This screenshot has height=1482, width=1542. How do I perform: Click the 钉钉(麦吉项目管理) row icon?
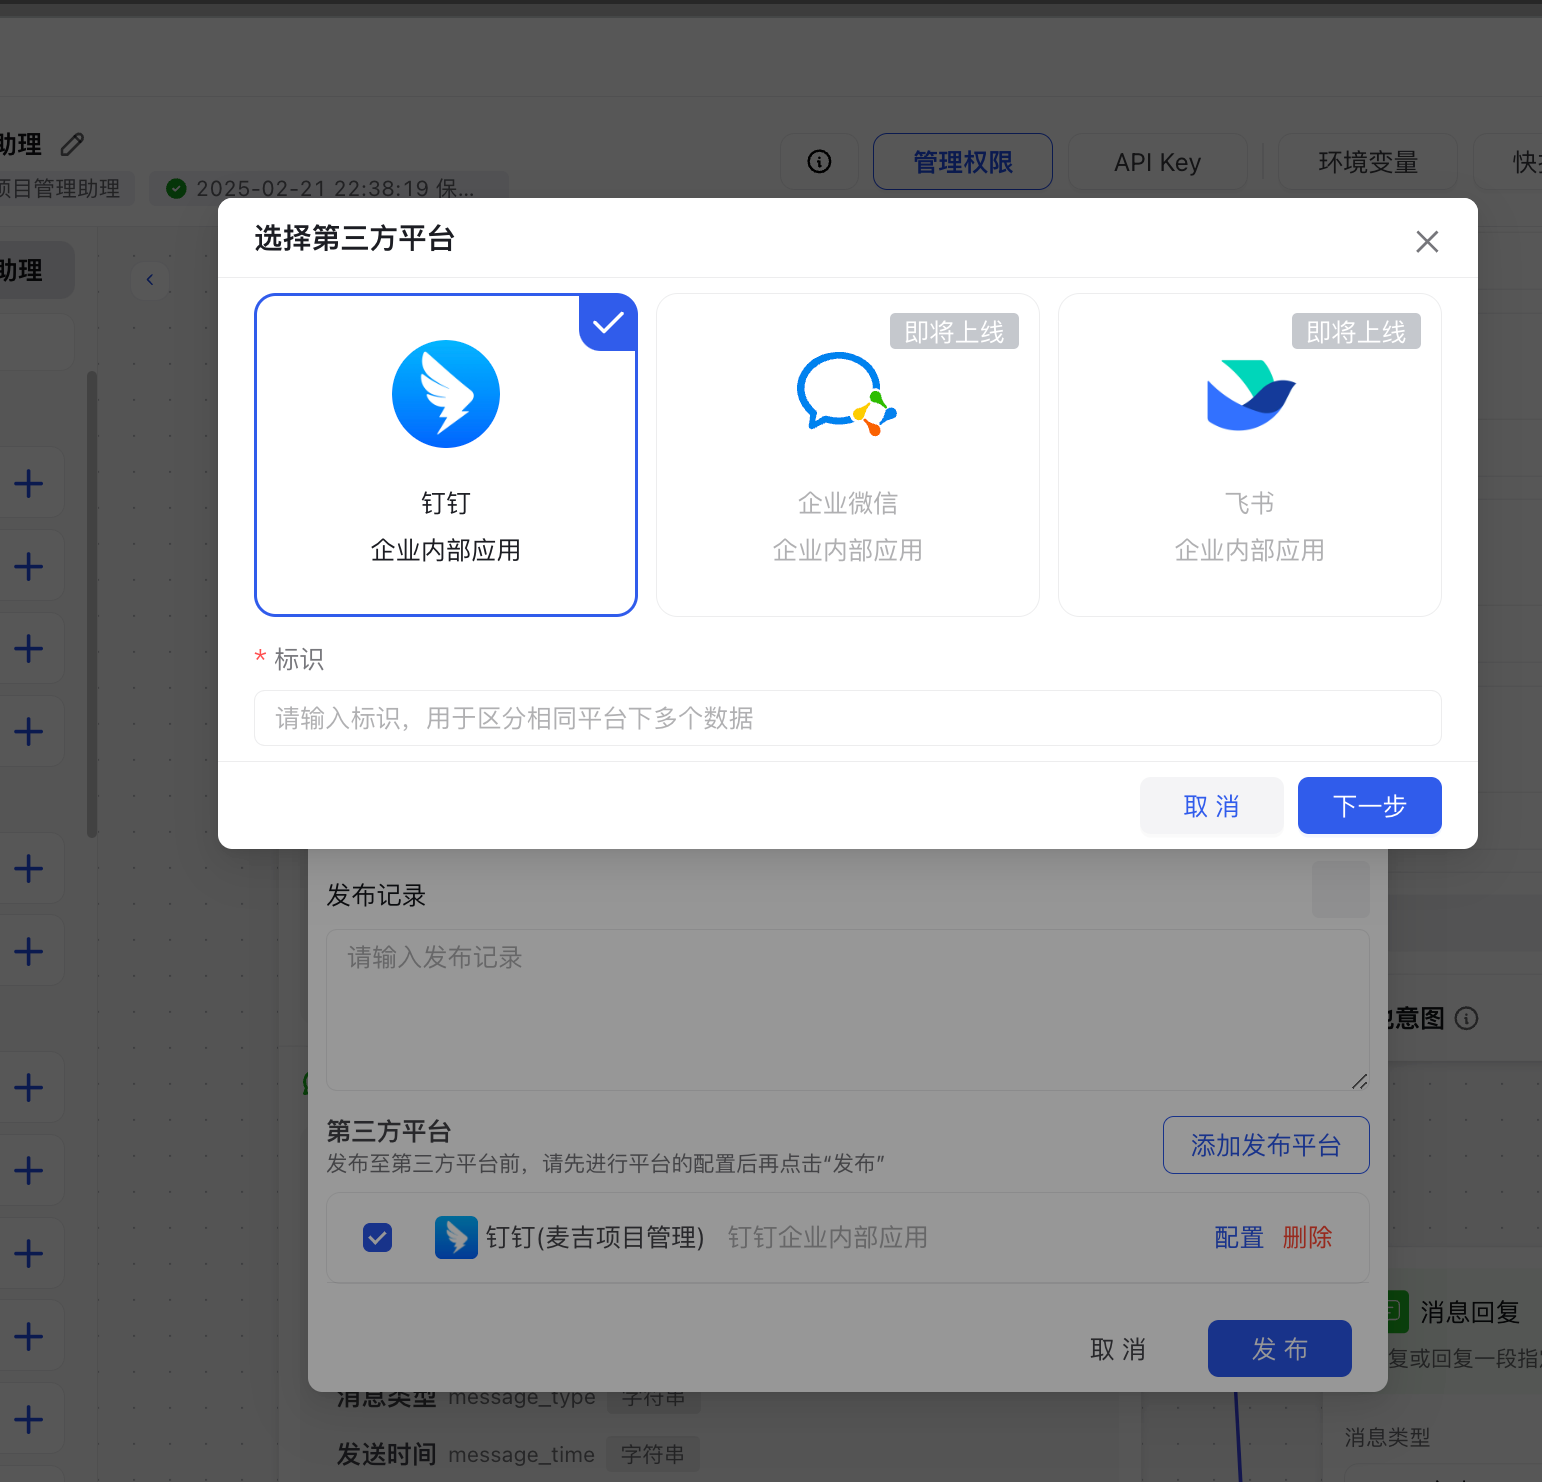tap(456, 1238)
